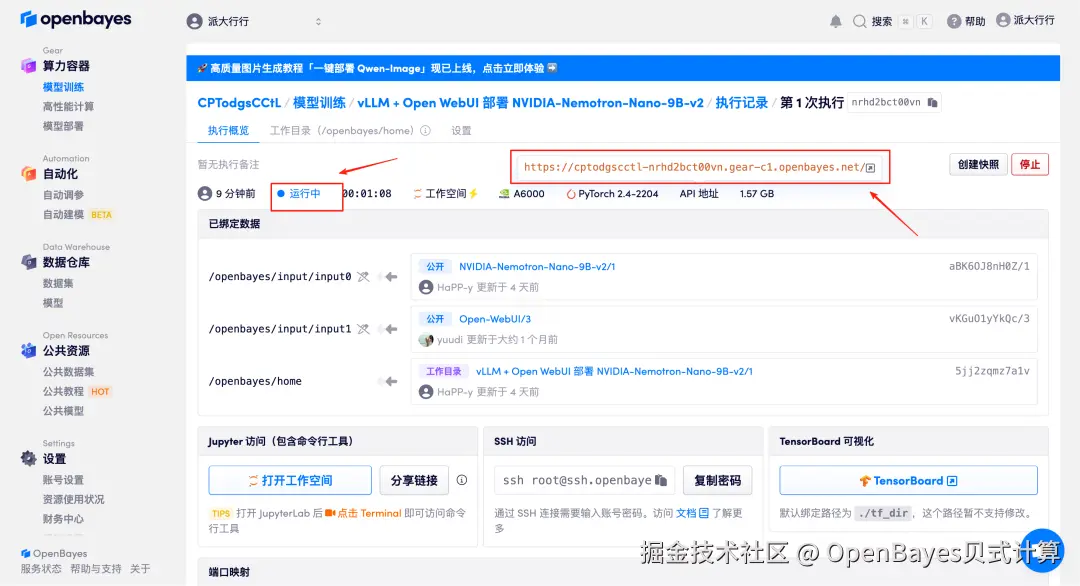
Task: Click the search magnifier icon
Action: (860, 21)
